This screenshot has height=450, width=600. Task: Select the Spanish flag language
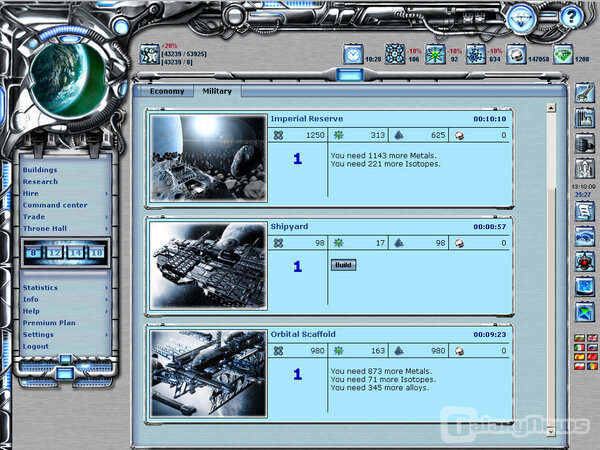pos(579,357)
